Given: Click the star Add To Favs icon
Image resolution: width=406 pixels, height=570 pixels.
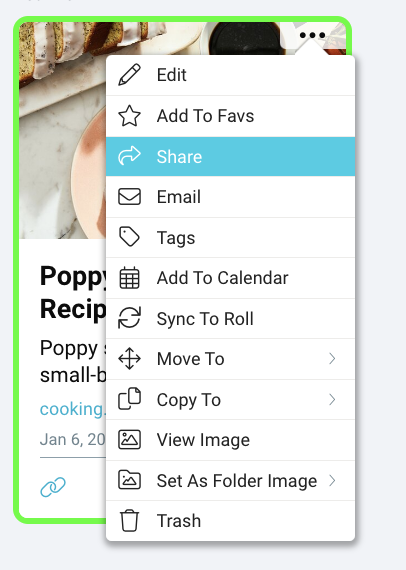Looking at the screenshot, I should tap(129, 116).
